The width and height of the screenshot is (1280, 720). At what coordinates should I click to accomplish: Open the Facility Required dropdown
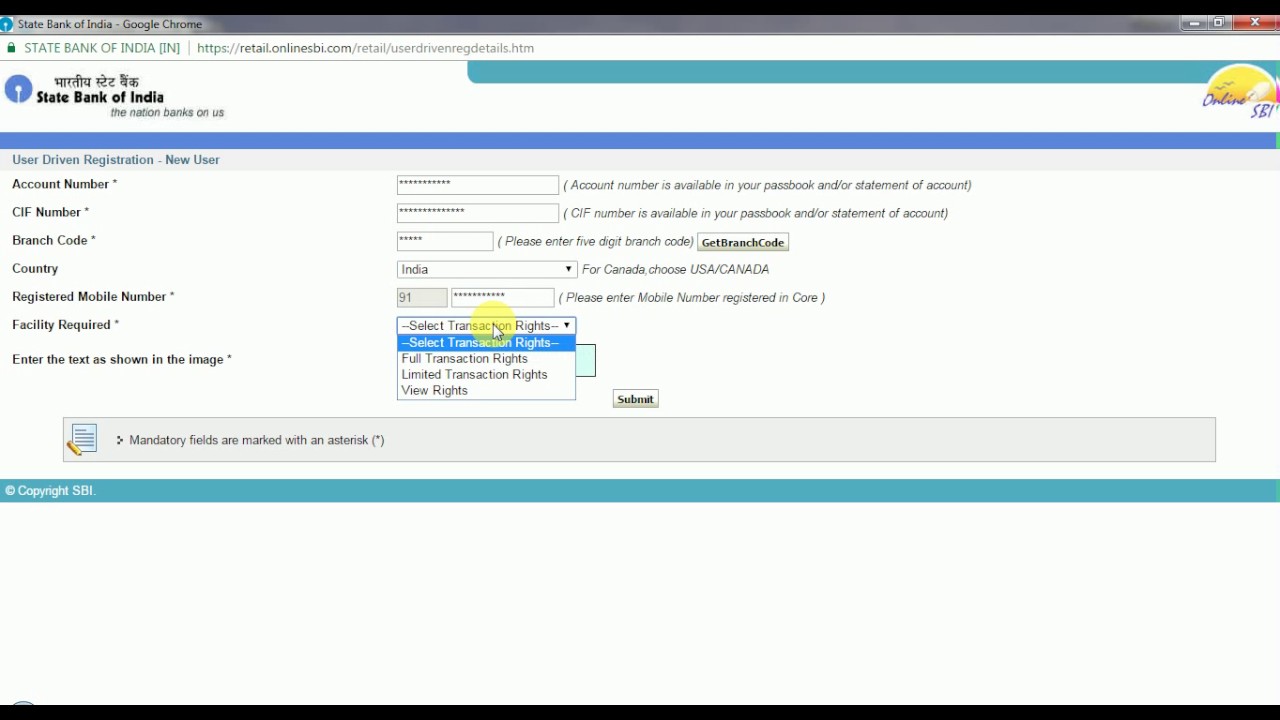[x=486, y=325]
